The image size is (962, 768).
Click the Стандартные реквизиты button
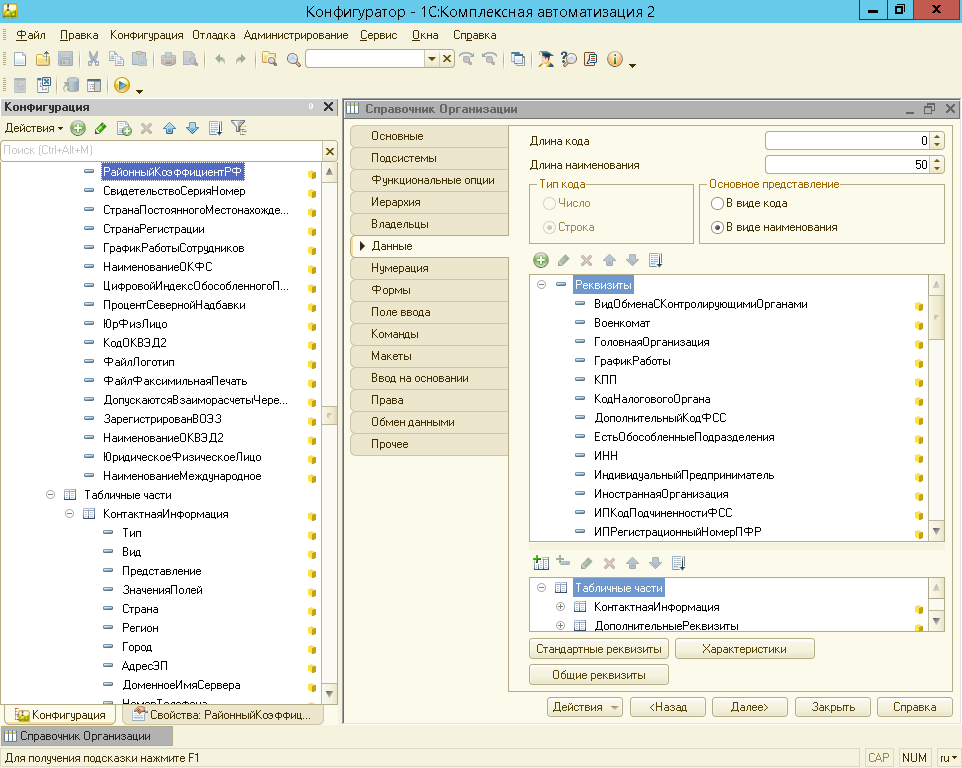(599, 649)
